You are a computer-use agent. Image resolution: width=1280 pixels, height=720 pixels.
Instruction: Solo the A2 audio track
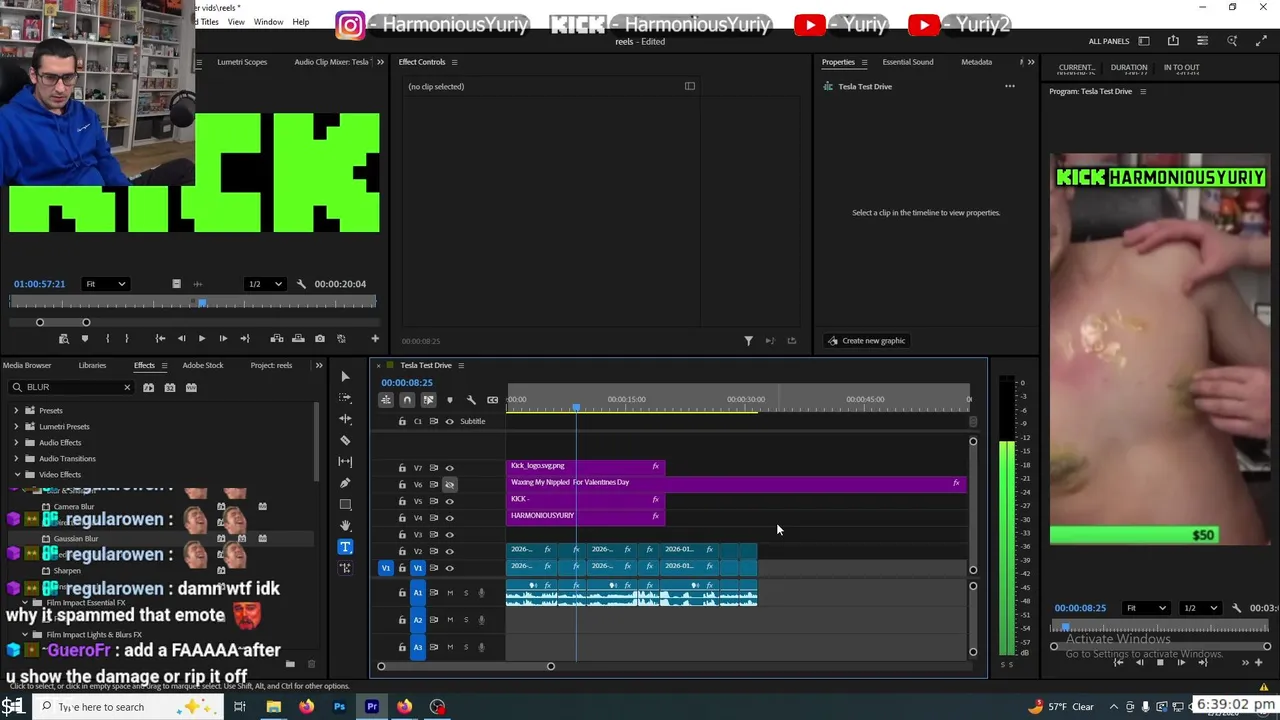[465, 620]
